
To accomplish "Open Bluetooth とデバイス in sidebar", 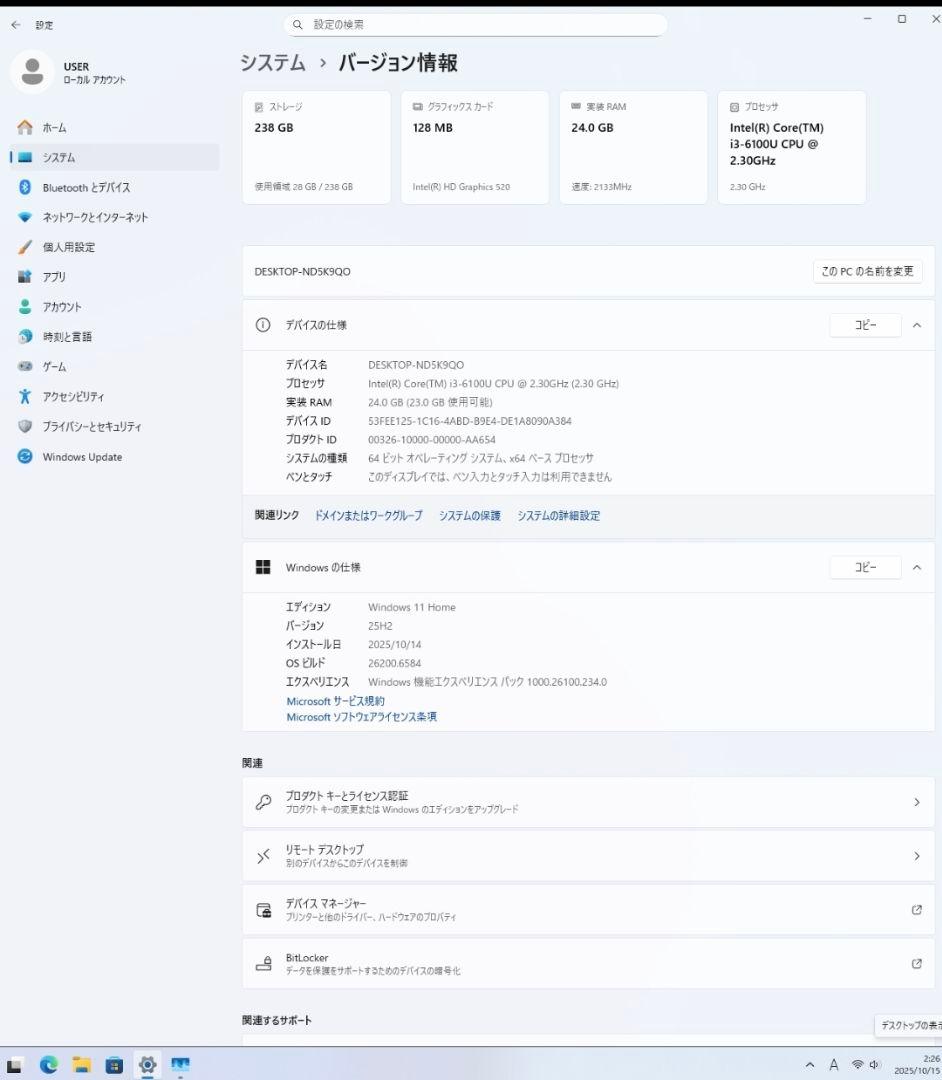I will 86,187.
